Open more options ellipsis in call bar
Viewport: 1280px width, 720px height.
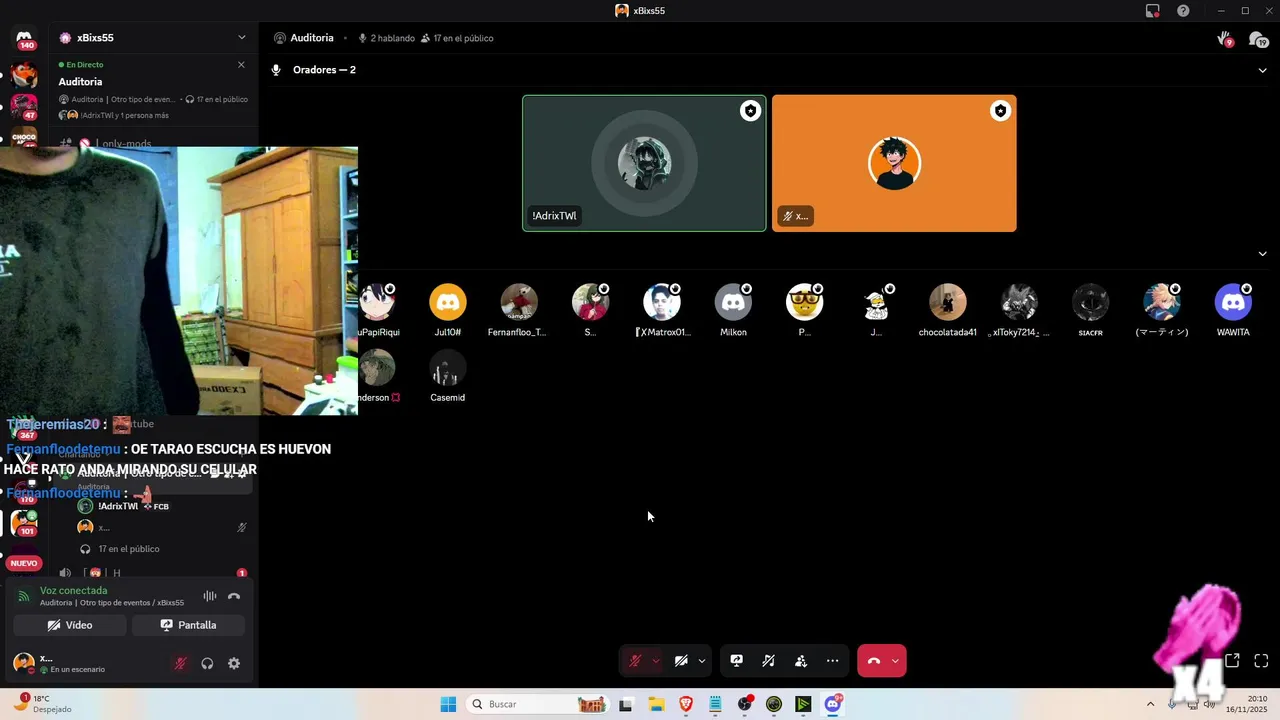833,661
